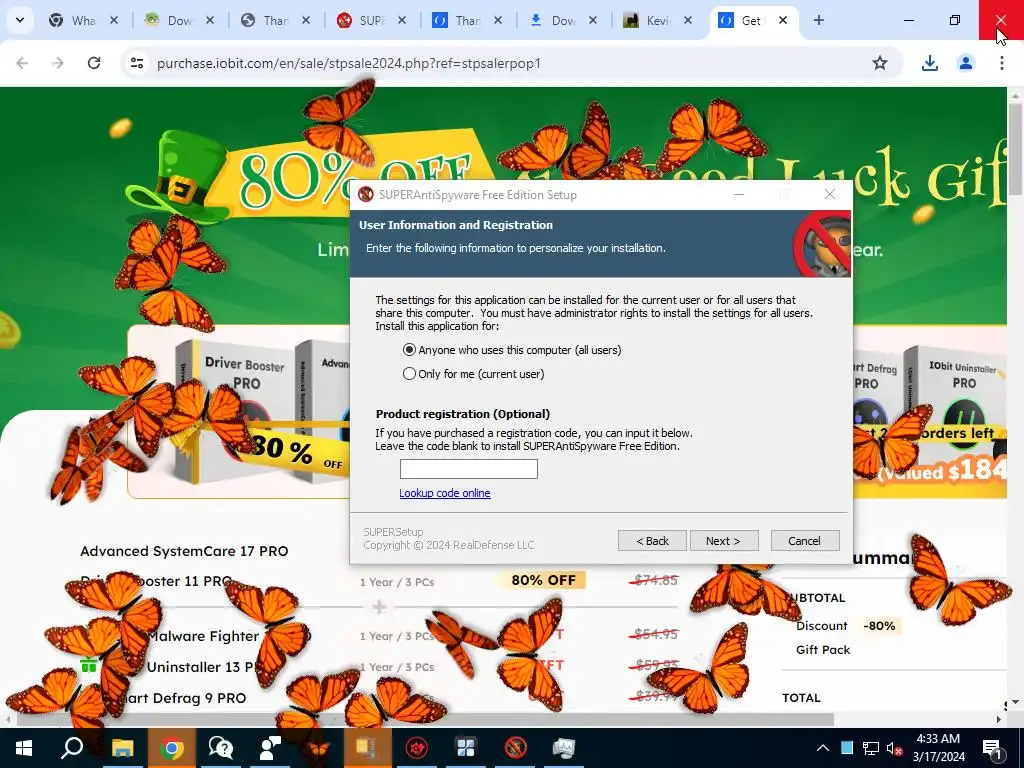1024x768 pixels.
Task: Click 'Advanced SystemCare 17 PRO' text
Action: coord(184,551)
